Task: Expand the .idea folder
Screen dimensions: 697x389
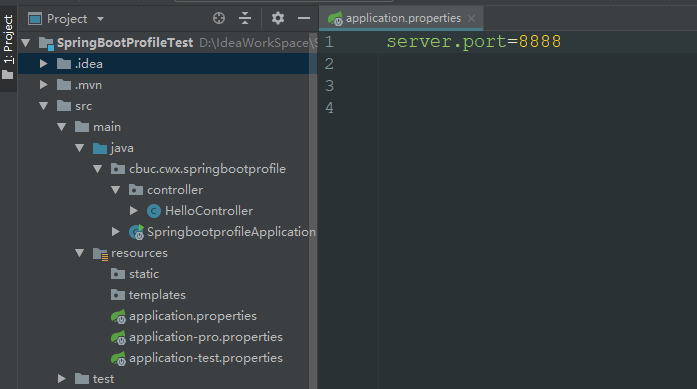Action: (x=44, y=64)
